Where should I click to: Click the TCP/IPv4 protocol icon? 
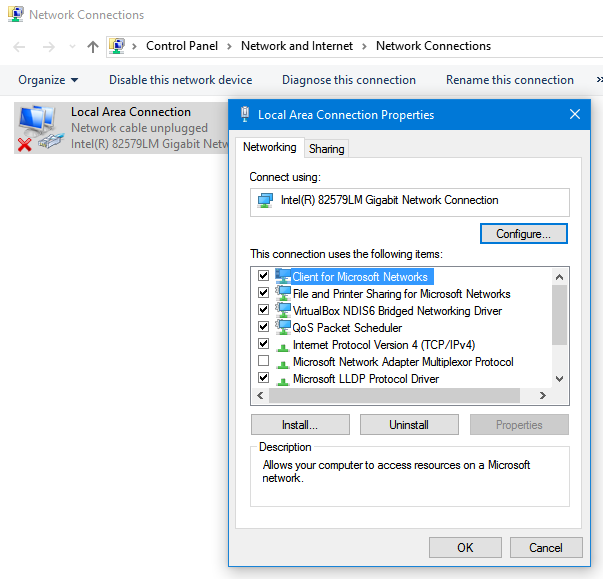coord(283,347)
